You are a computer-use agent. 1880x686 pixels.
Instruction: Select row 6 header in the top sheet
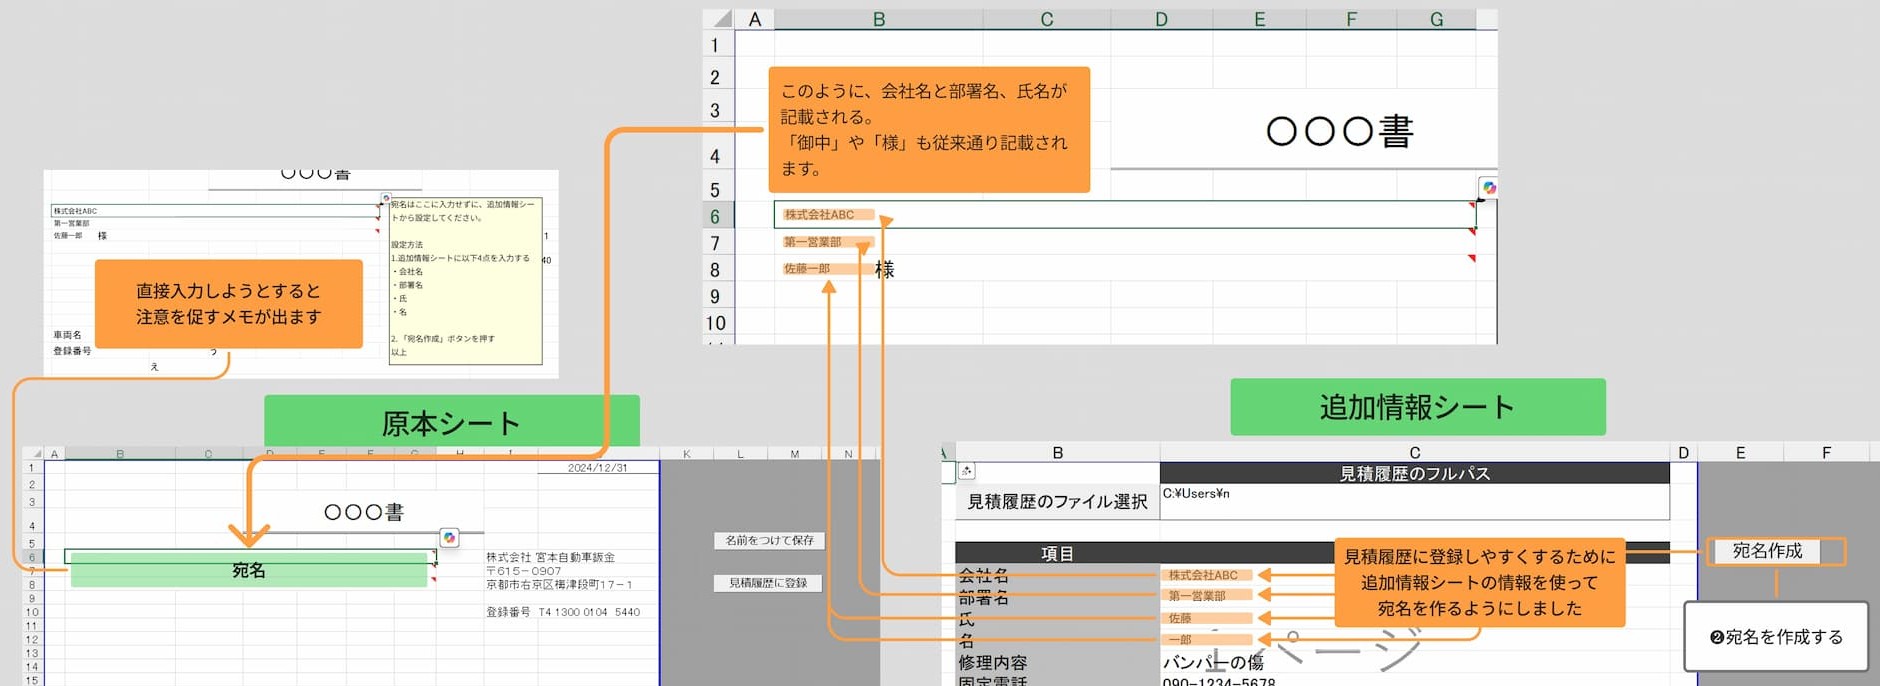(716, 216)
